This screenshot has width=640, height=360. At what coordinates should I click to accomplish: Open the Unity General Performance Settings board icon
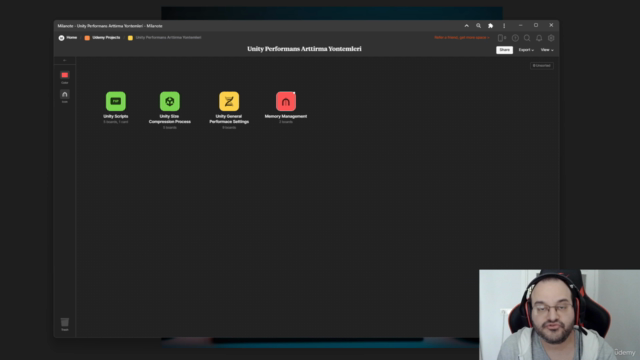tap(229, 101)
